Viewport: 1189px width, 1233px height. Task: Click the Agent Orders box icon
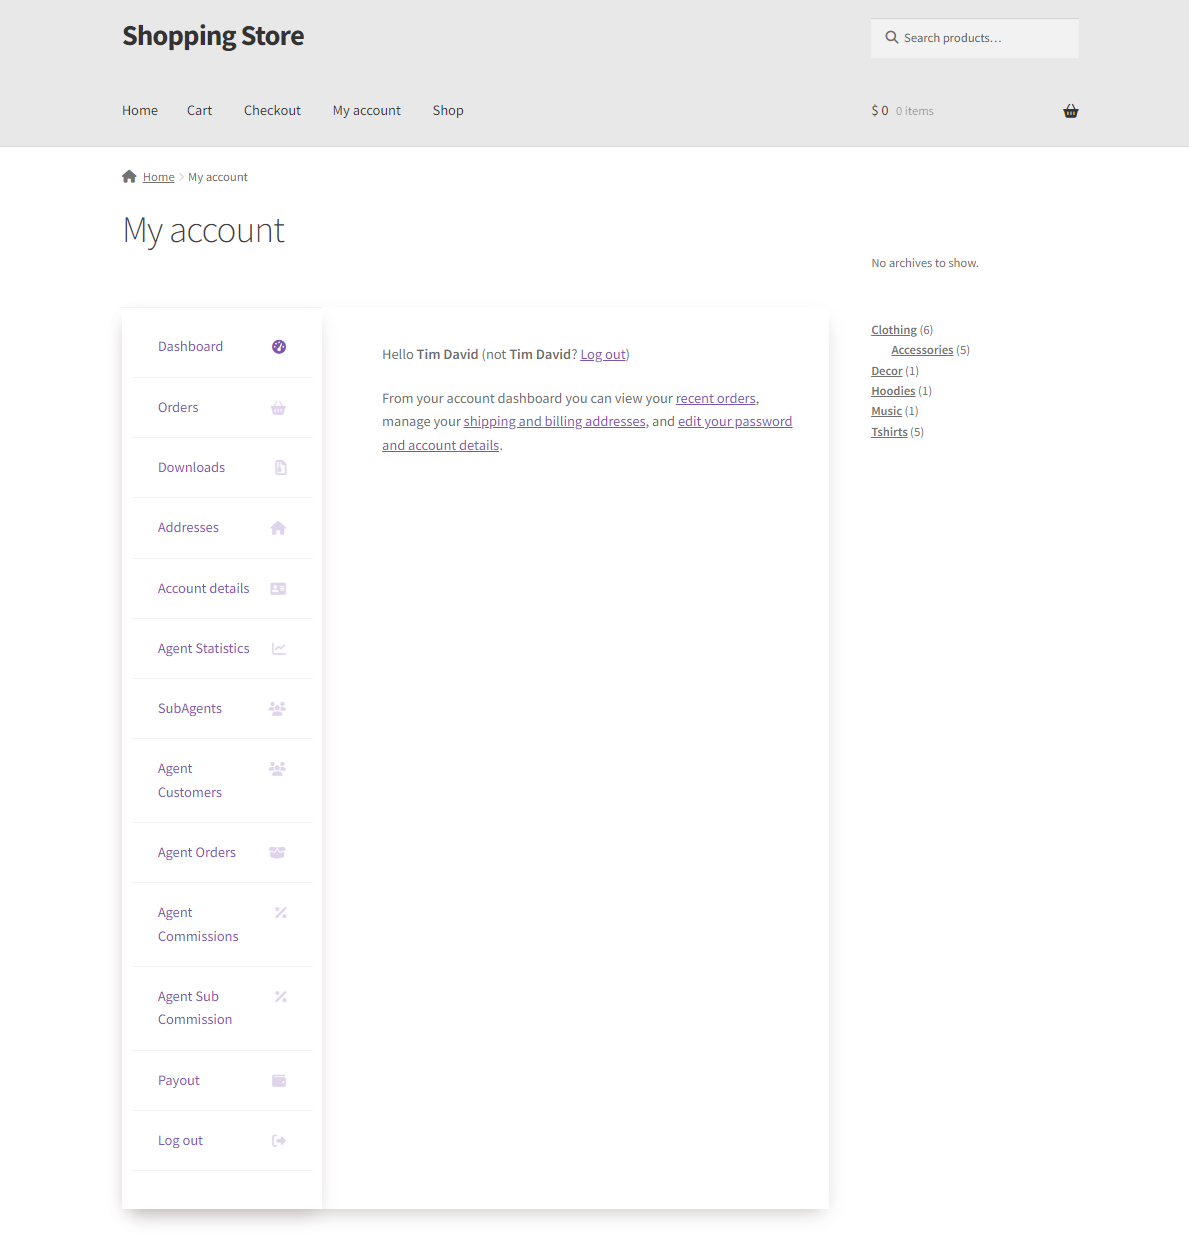click(x=277, y=853)
